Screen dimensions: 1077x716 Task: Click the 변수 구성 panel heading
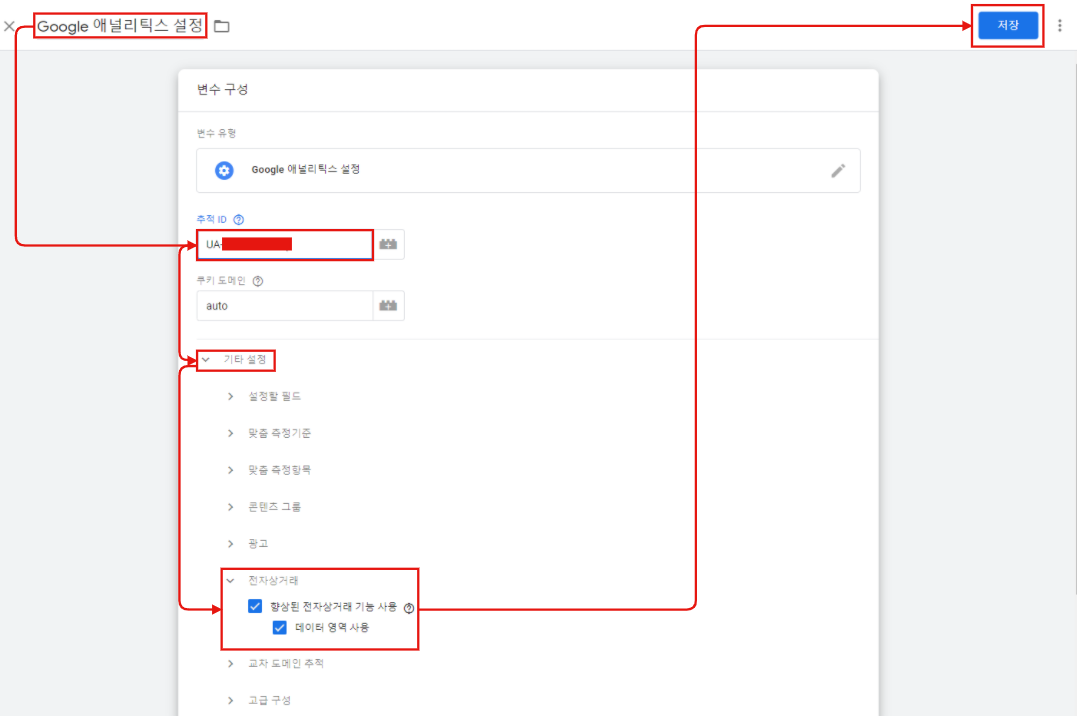tap(223, 89)
